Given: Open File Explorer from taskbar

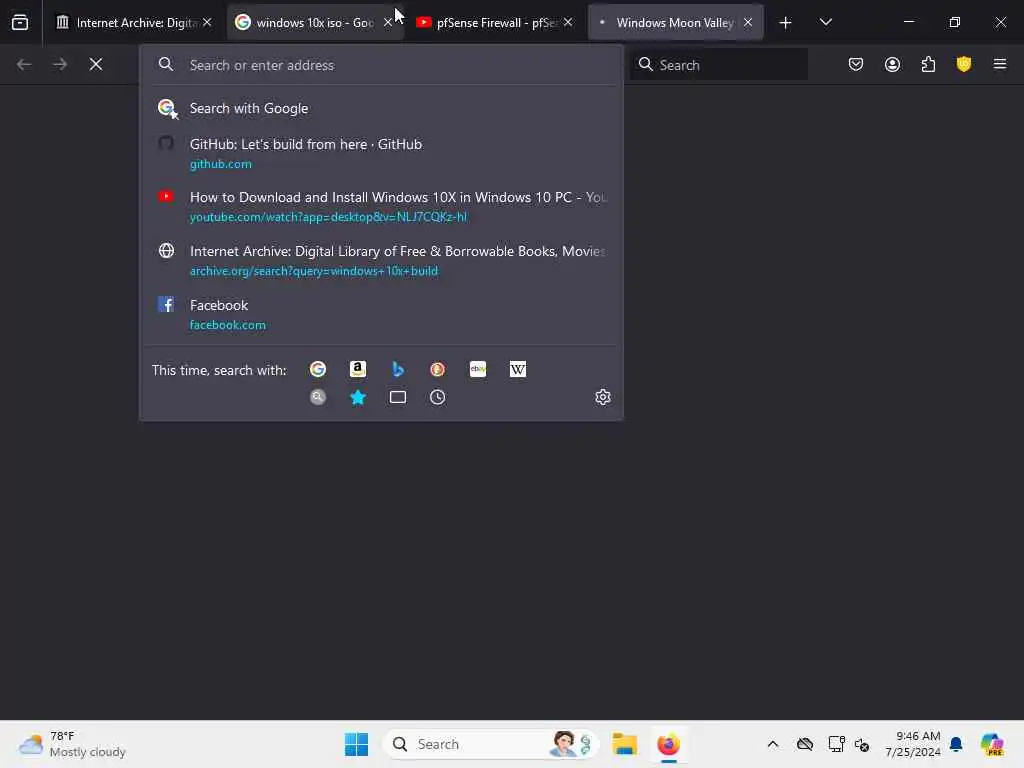Looking at the screenshot, I should click(x=624, y=744).
